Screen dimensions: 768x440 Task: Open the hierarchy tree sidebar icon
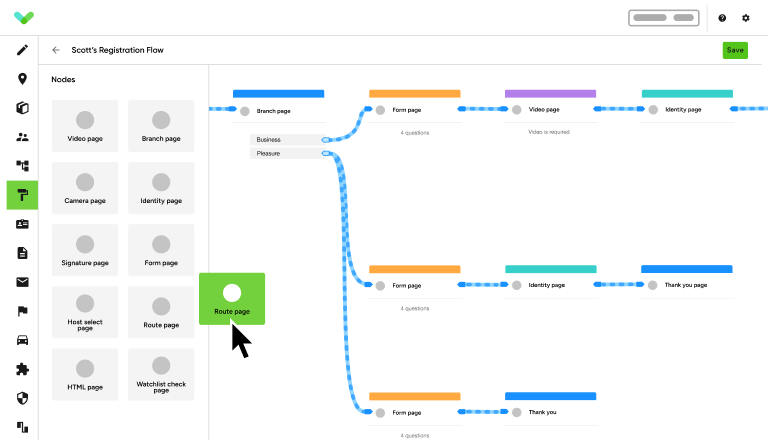tap(22, 166)
